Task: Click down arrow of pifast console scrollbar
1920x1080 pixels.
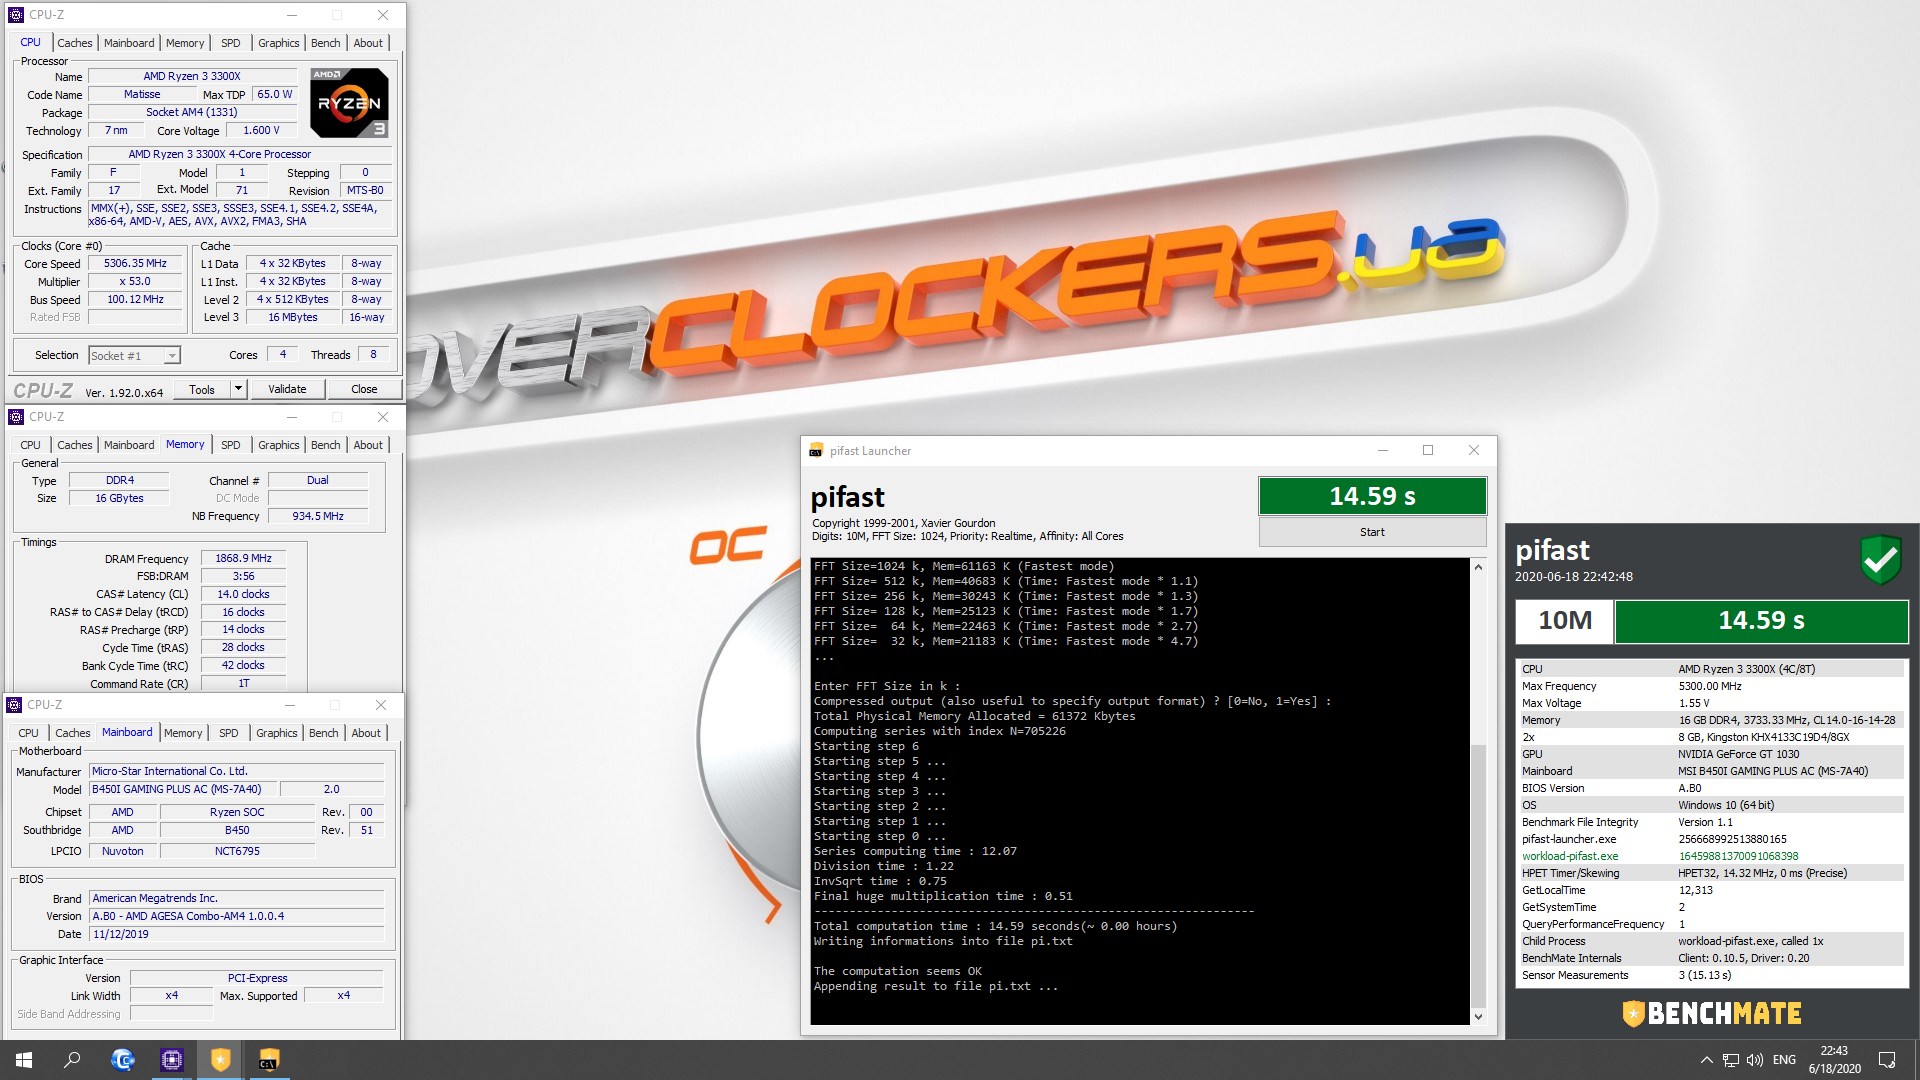Action: point(1478,1017)
